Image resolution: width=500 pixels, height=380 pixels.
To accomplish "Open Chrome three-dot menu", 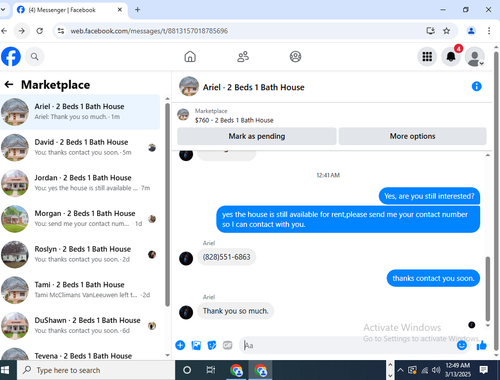I will tap(489, 31).
